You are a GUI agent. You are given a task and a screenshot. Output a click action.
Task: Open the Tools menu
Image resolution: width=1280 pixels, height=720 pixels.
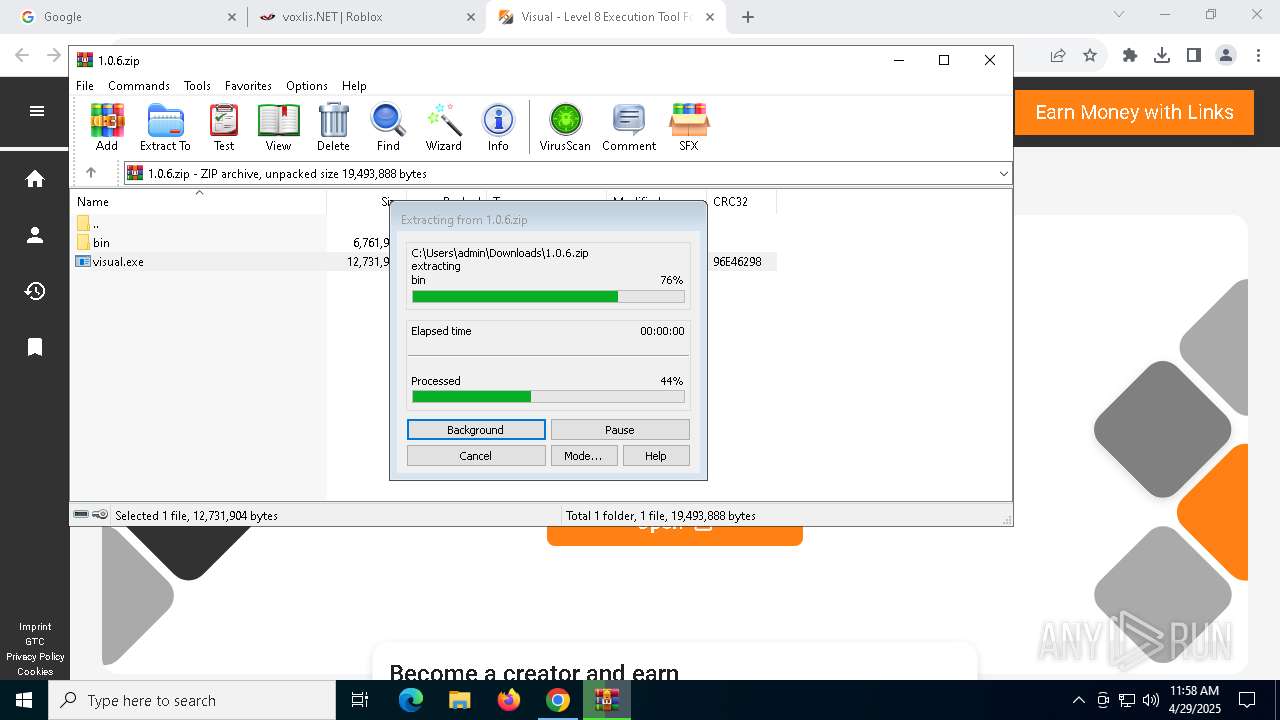(197, 86)
